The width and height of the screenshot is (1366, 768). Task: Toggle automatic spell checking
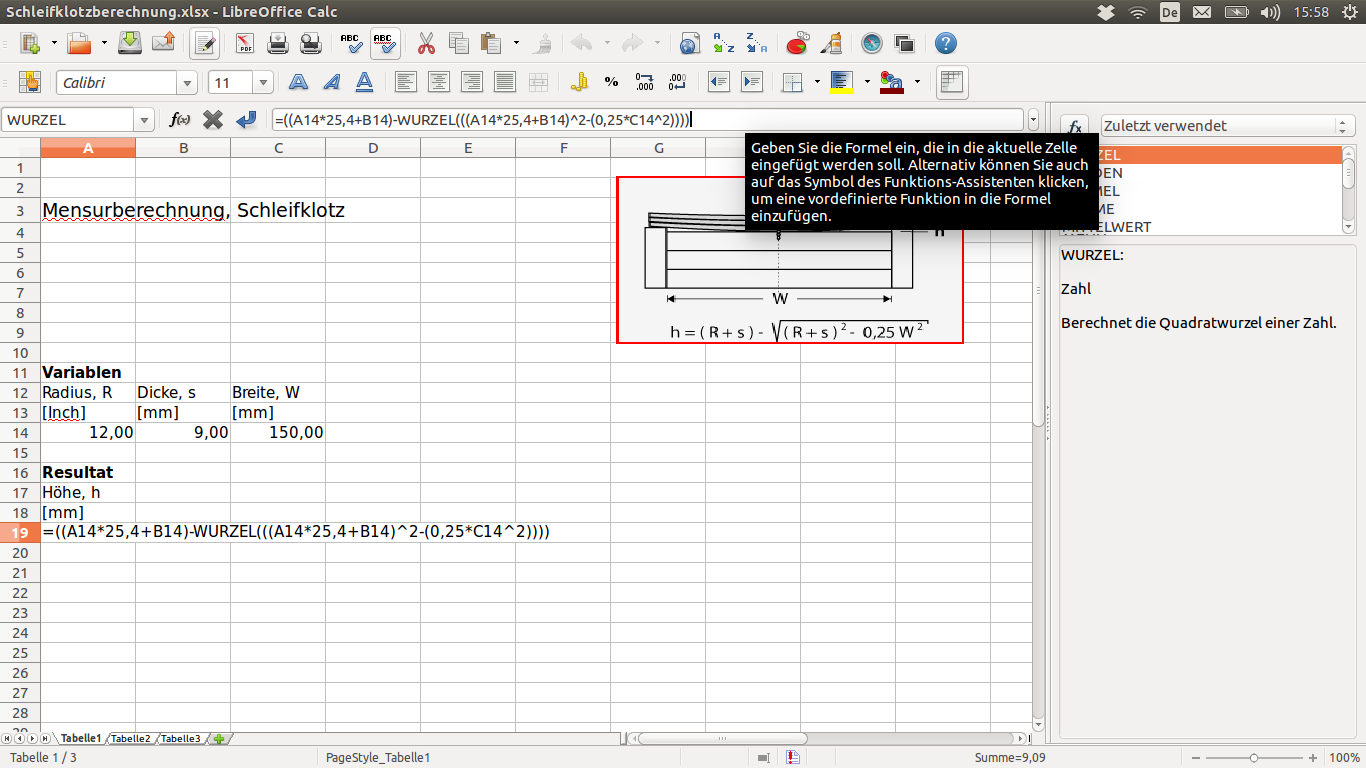385,43
